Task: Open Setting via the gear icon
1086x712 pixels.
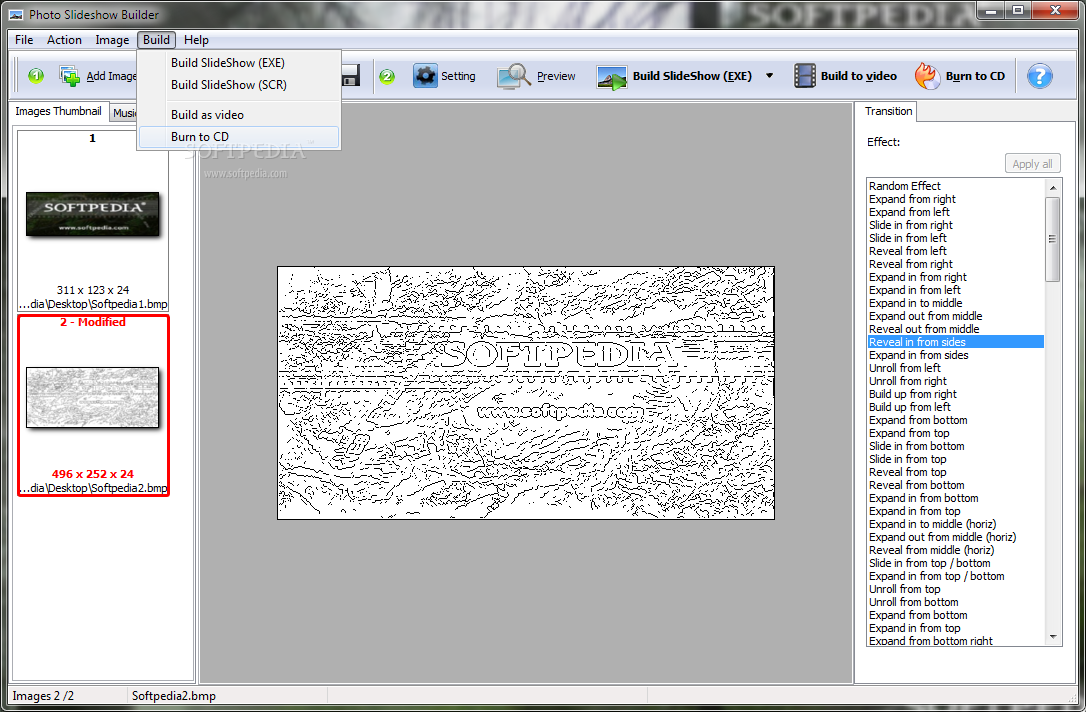Action: click(425, 75)
